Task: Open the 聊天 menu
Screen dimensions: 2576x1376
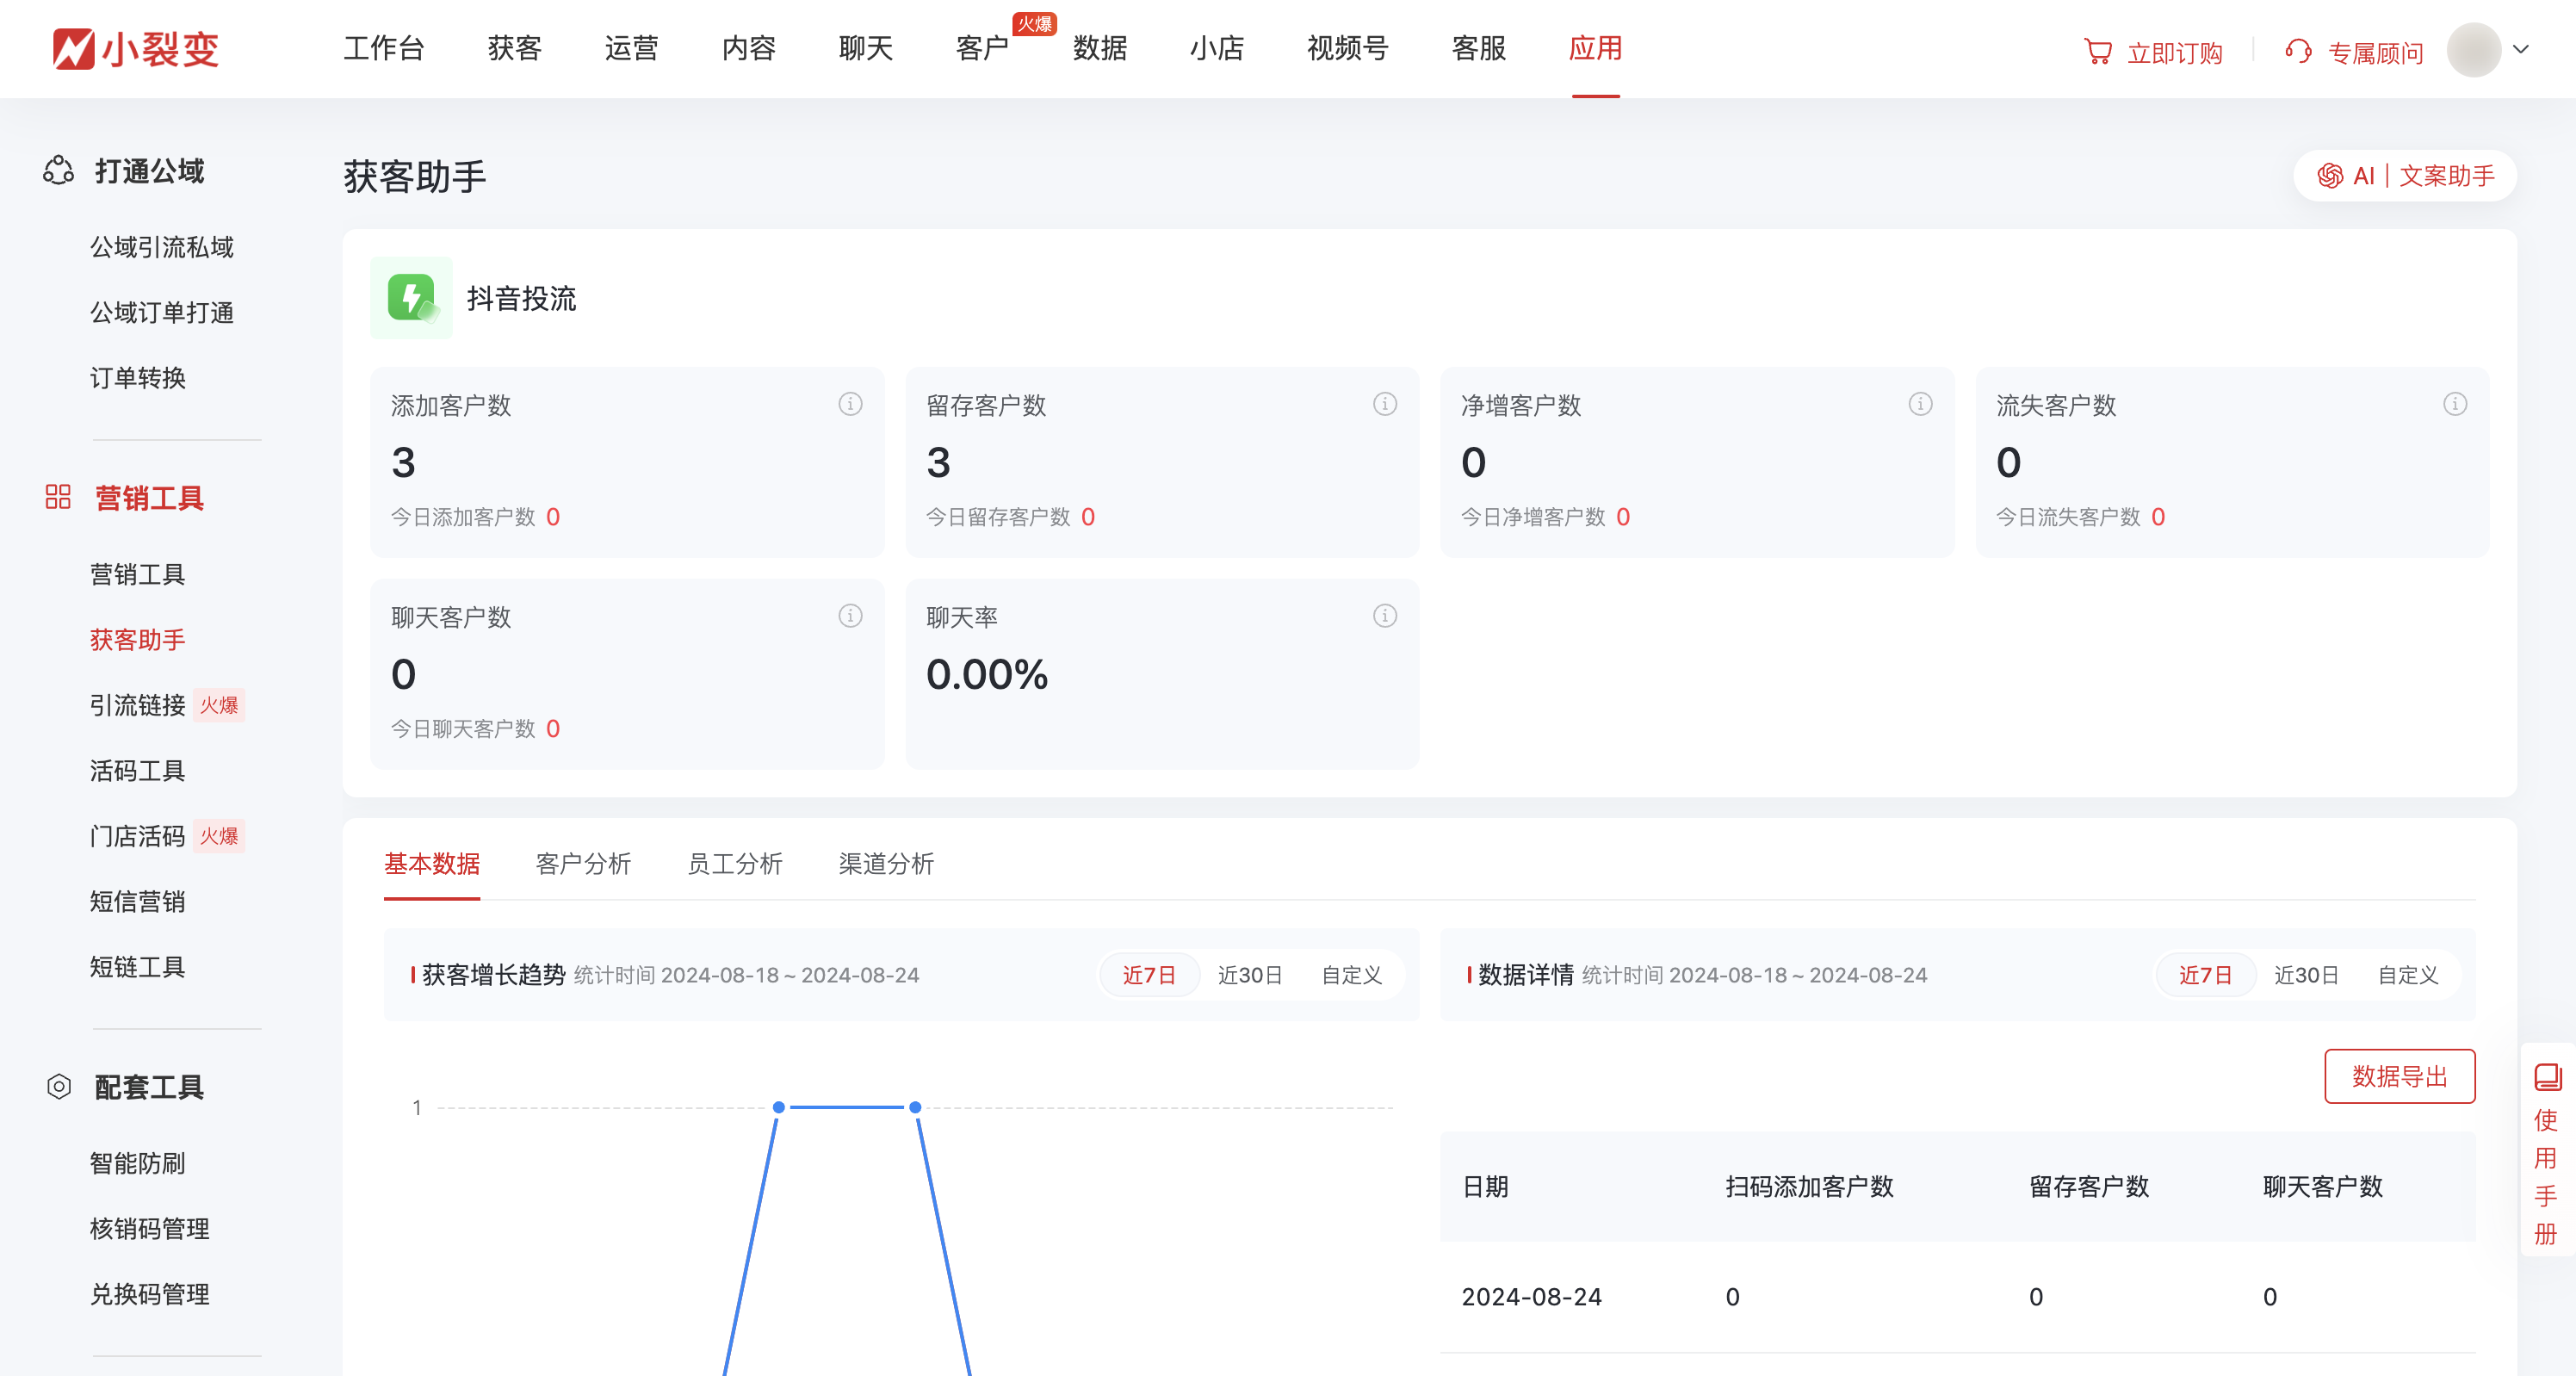Action: (865, 48)
